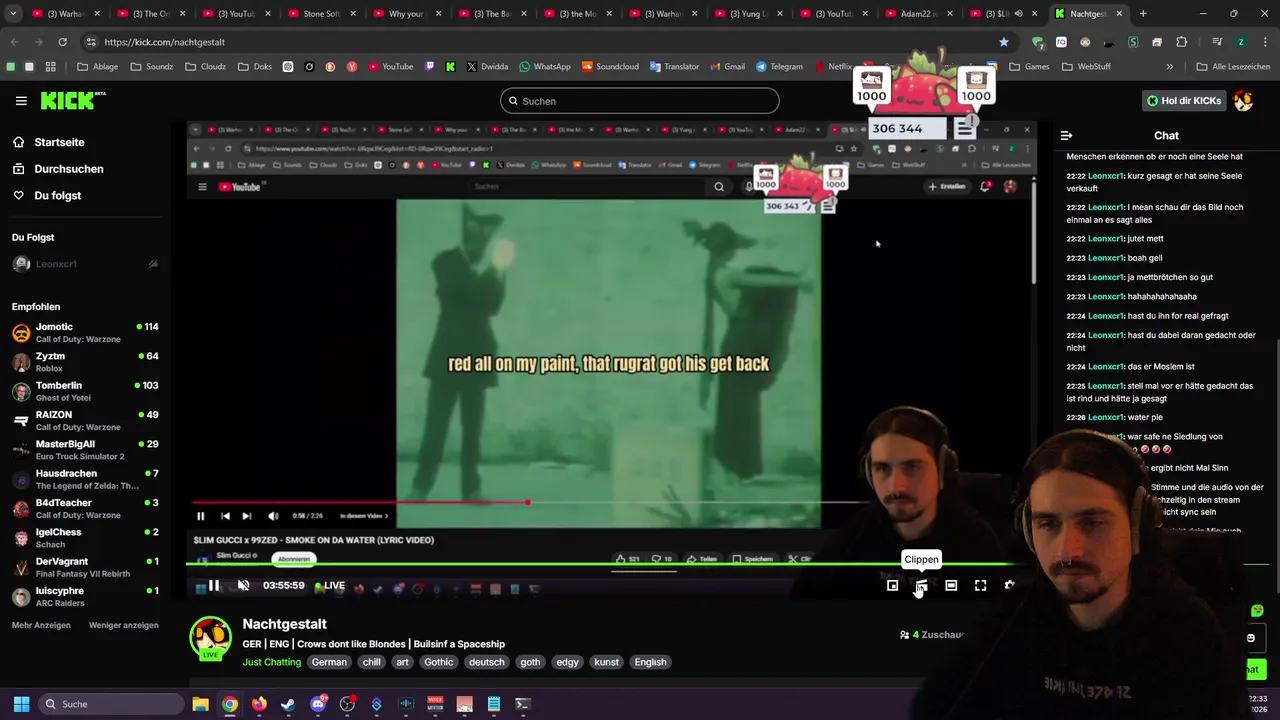1280x720 pixels.
Task: Open picture-in-picture mini player for stream
Action: click(893, 586)
